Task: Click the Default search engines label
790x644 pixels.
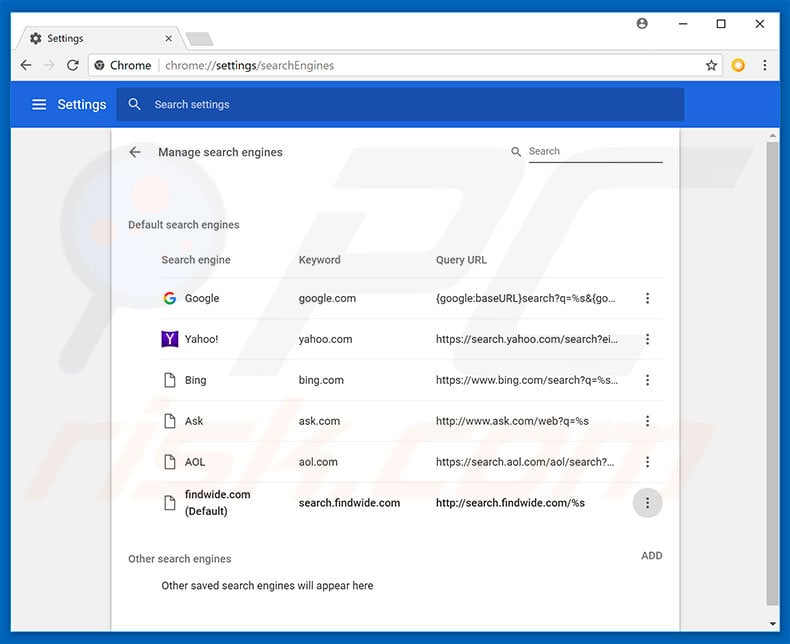Action: point(183,225)
